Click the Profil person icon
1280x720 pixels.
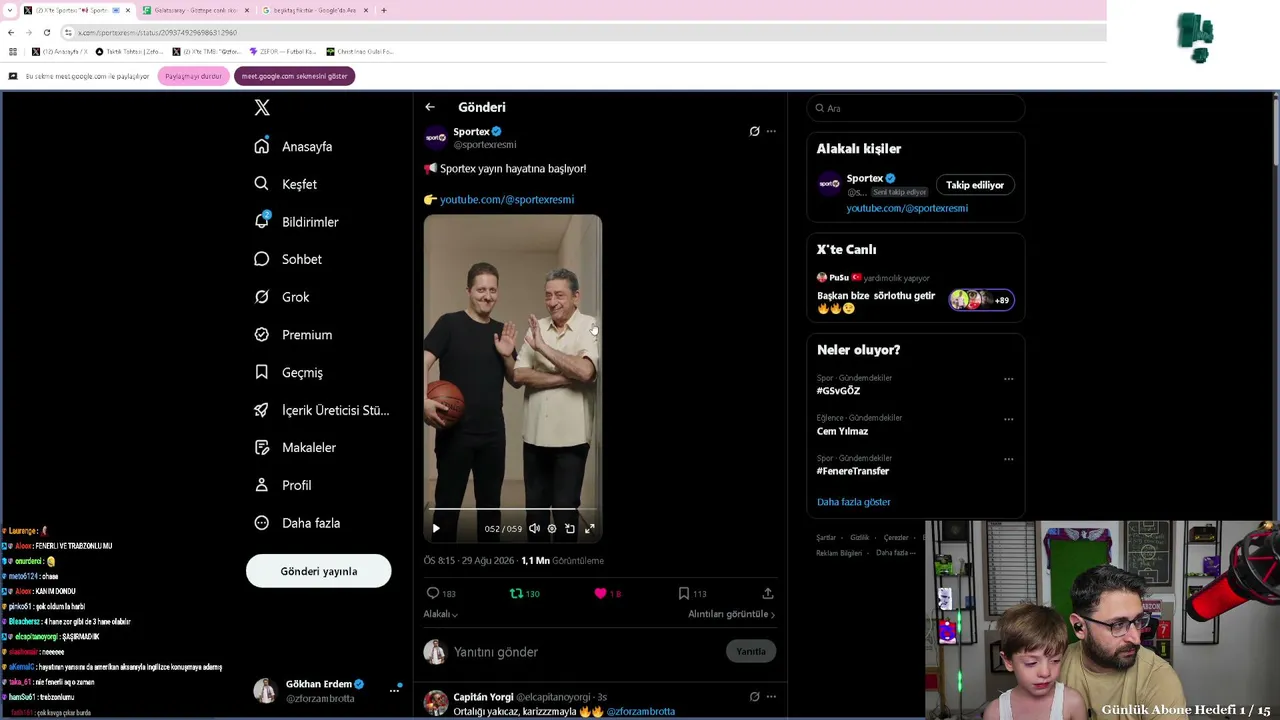262,485
